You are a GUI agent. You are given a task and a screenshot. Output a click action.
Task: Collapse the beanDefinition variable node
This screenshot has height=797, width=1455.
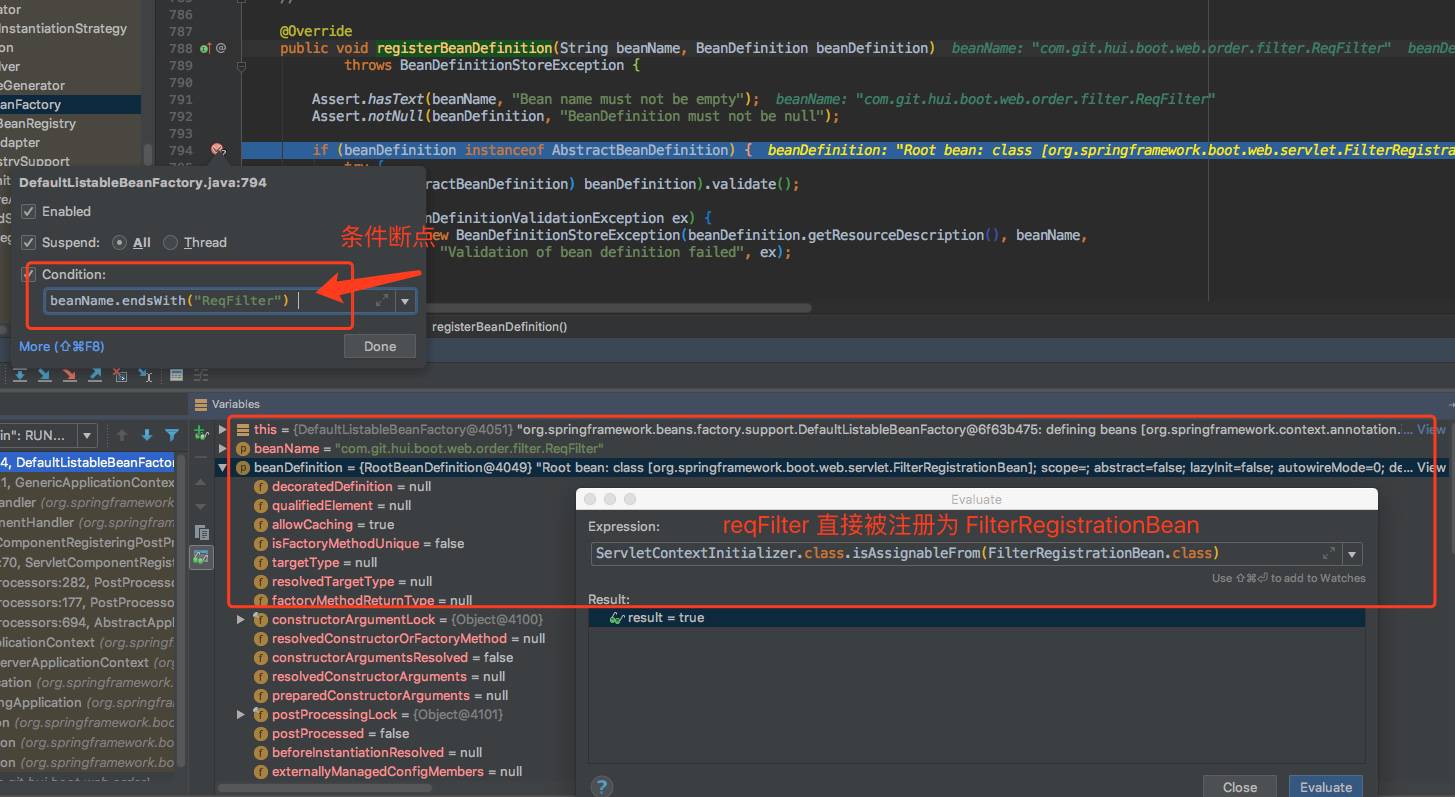click(223, 467)
